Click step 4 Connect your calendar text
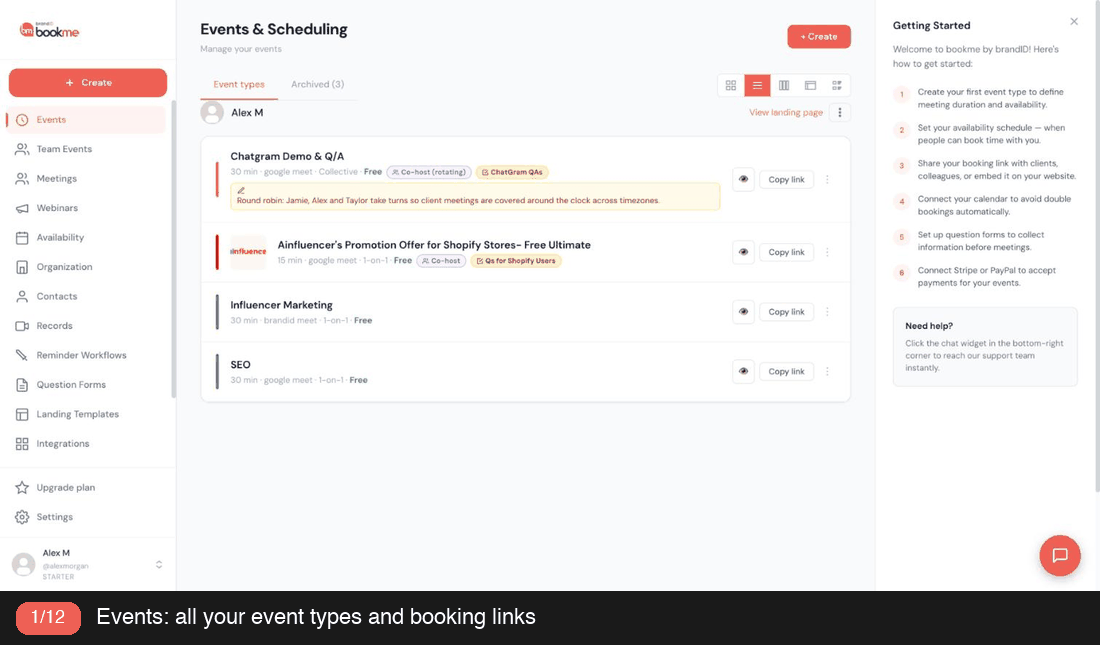This screenshot has height=645, width=1100. click(x=994, y=206)
